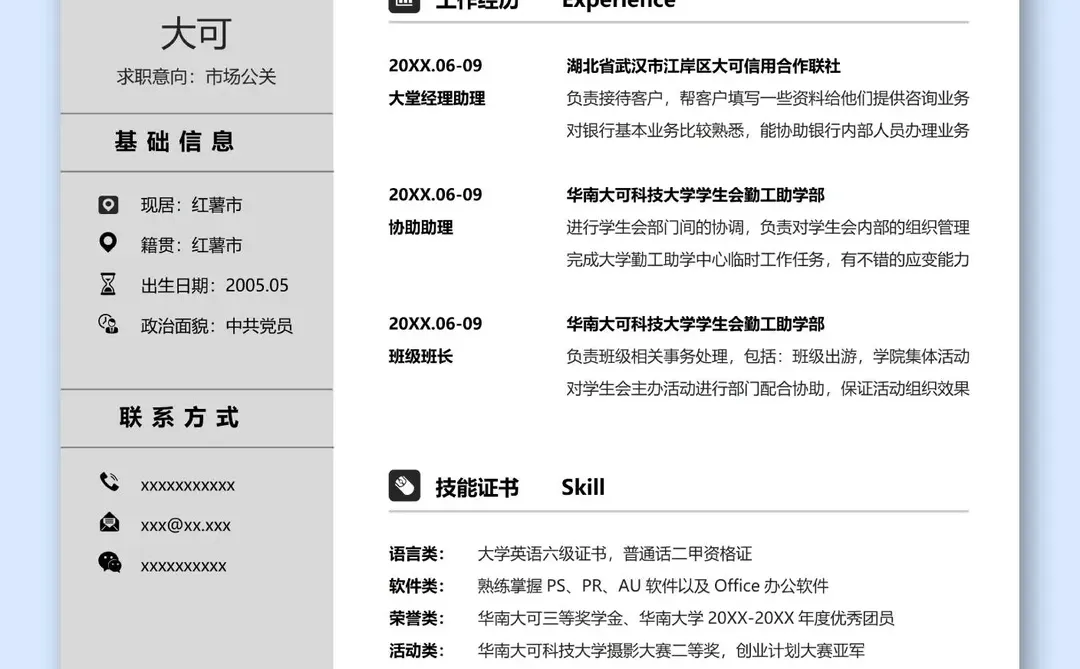Click the current residence building icon beside 现居

pos(108,204)
